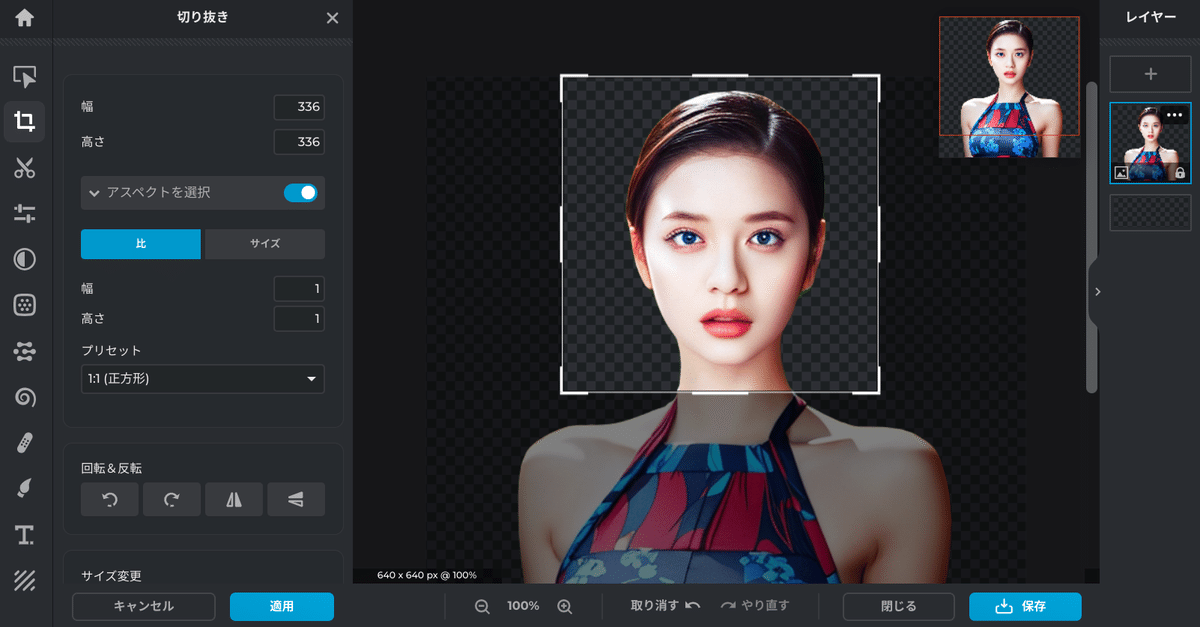Open the dotted-square Effect tool
Screen dimensions: 1200x627
[x=24, y=306]
